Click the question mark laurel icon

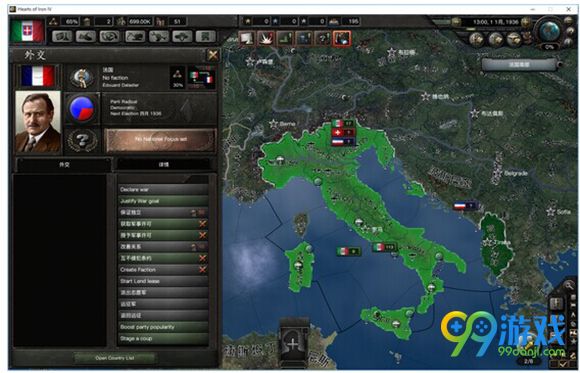point(82,140)
